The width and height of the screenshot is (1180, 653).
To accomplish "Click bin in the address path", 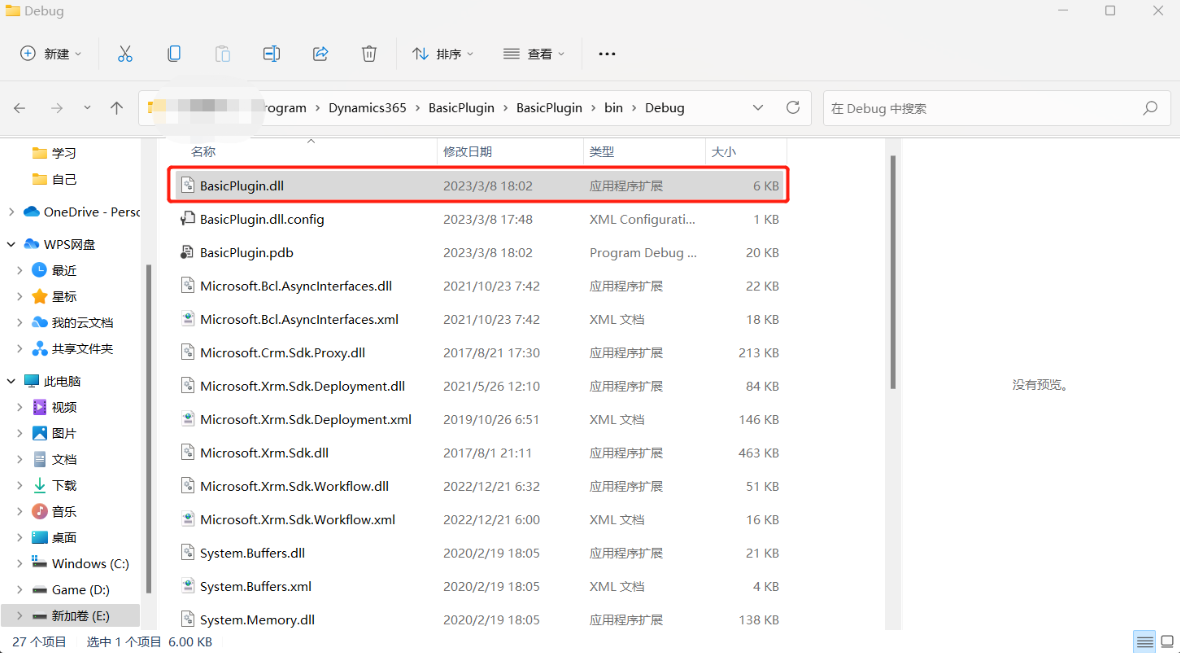I will pyautogui.click(x=613, y=108).
